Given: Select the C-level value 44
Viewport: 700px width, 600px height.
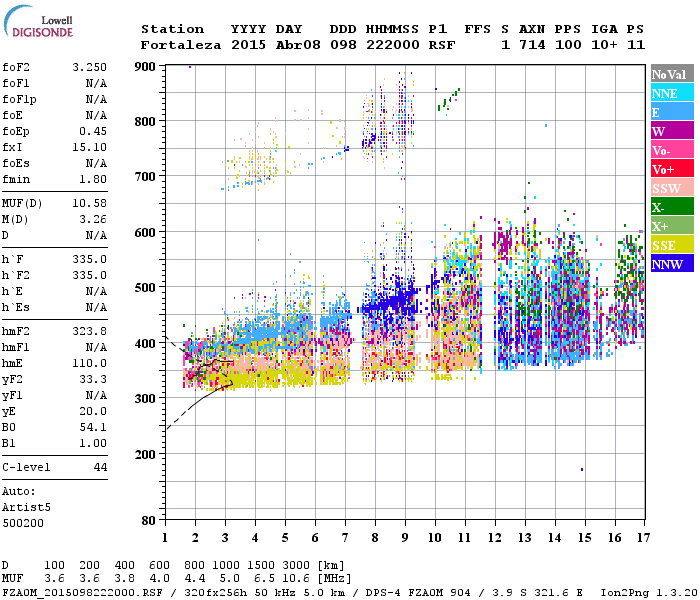Looking at the screenshot, I should [100, 467].
